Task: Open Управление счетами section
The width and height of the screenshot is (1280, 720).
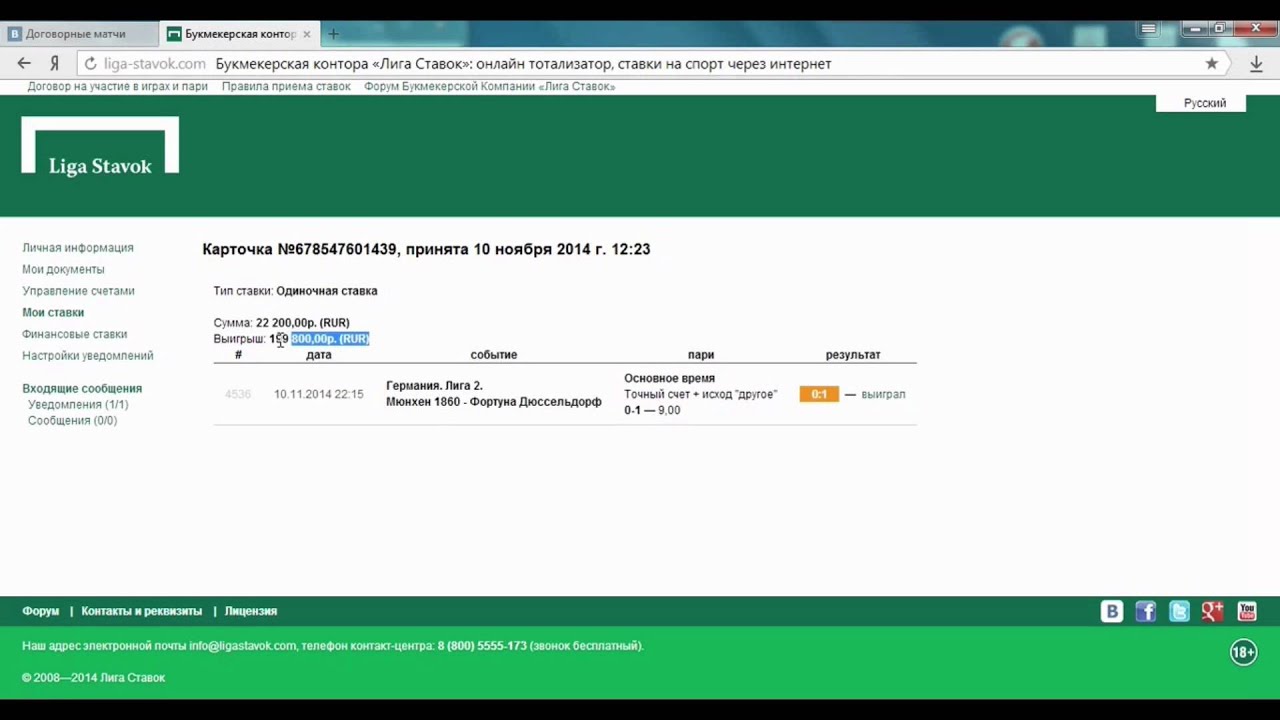Action: pos(78,291)
